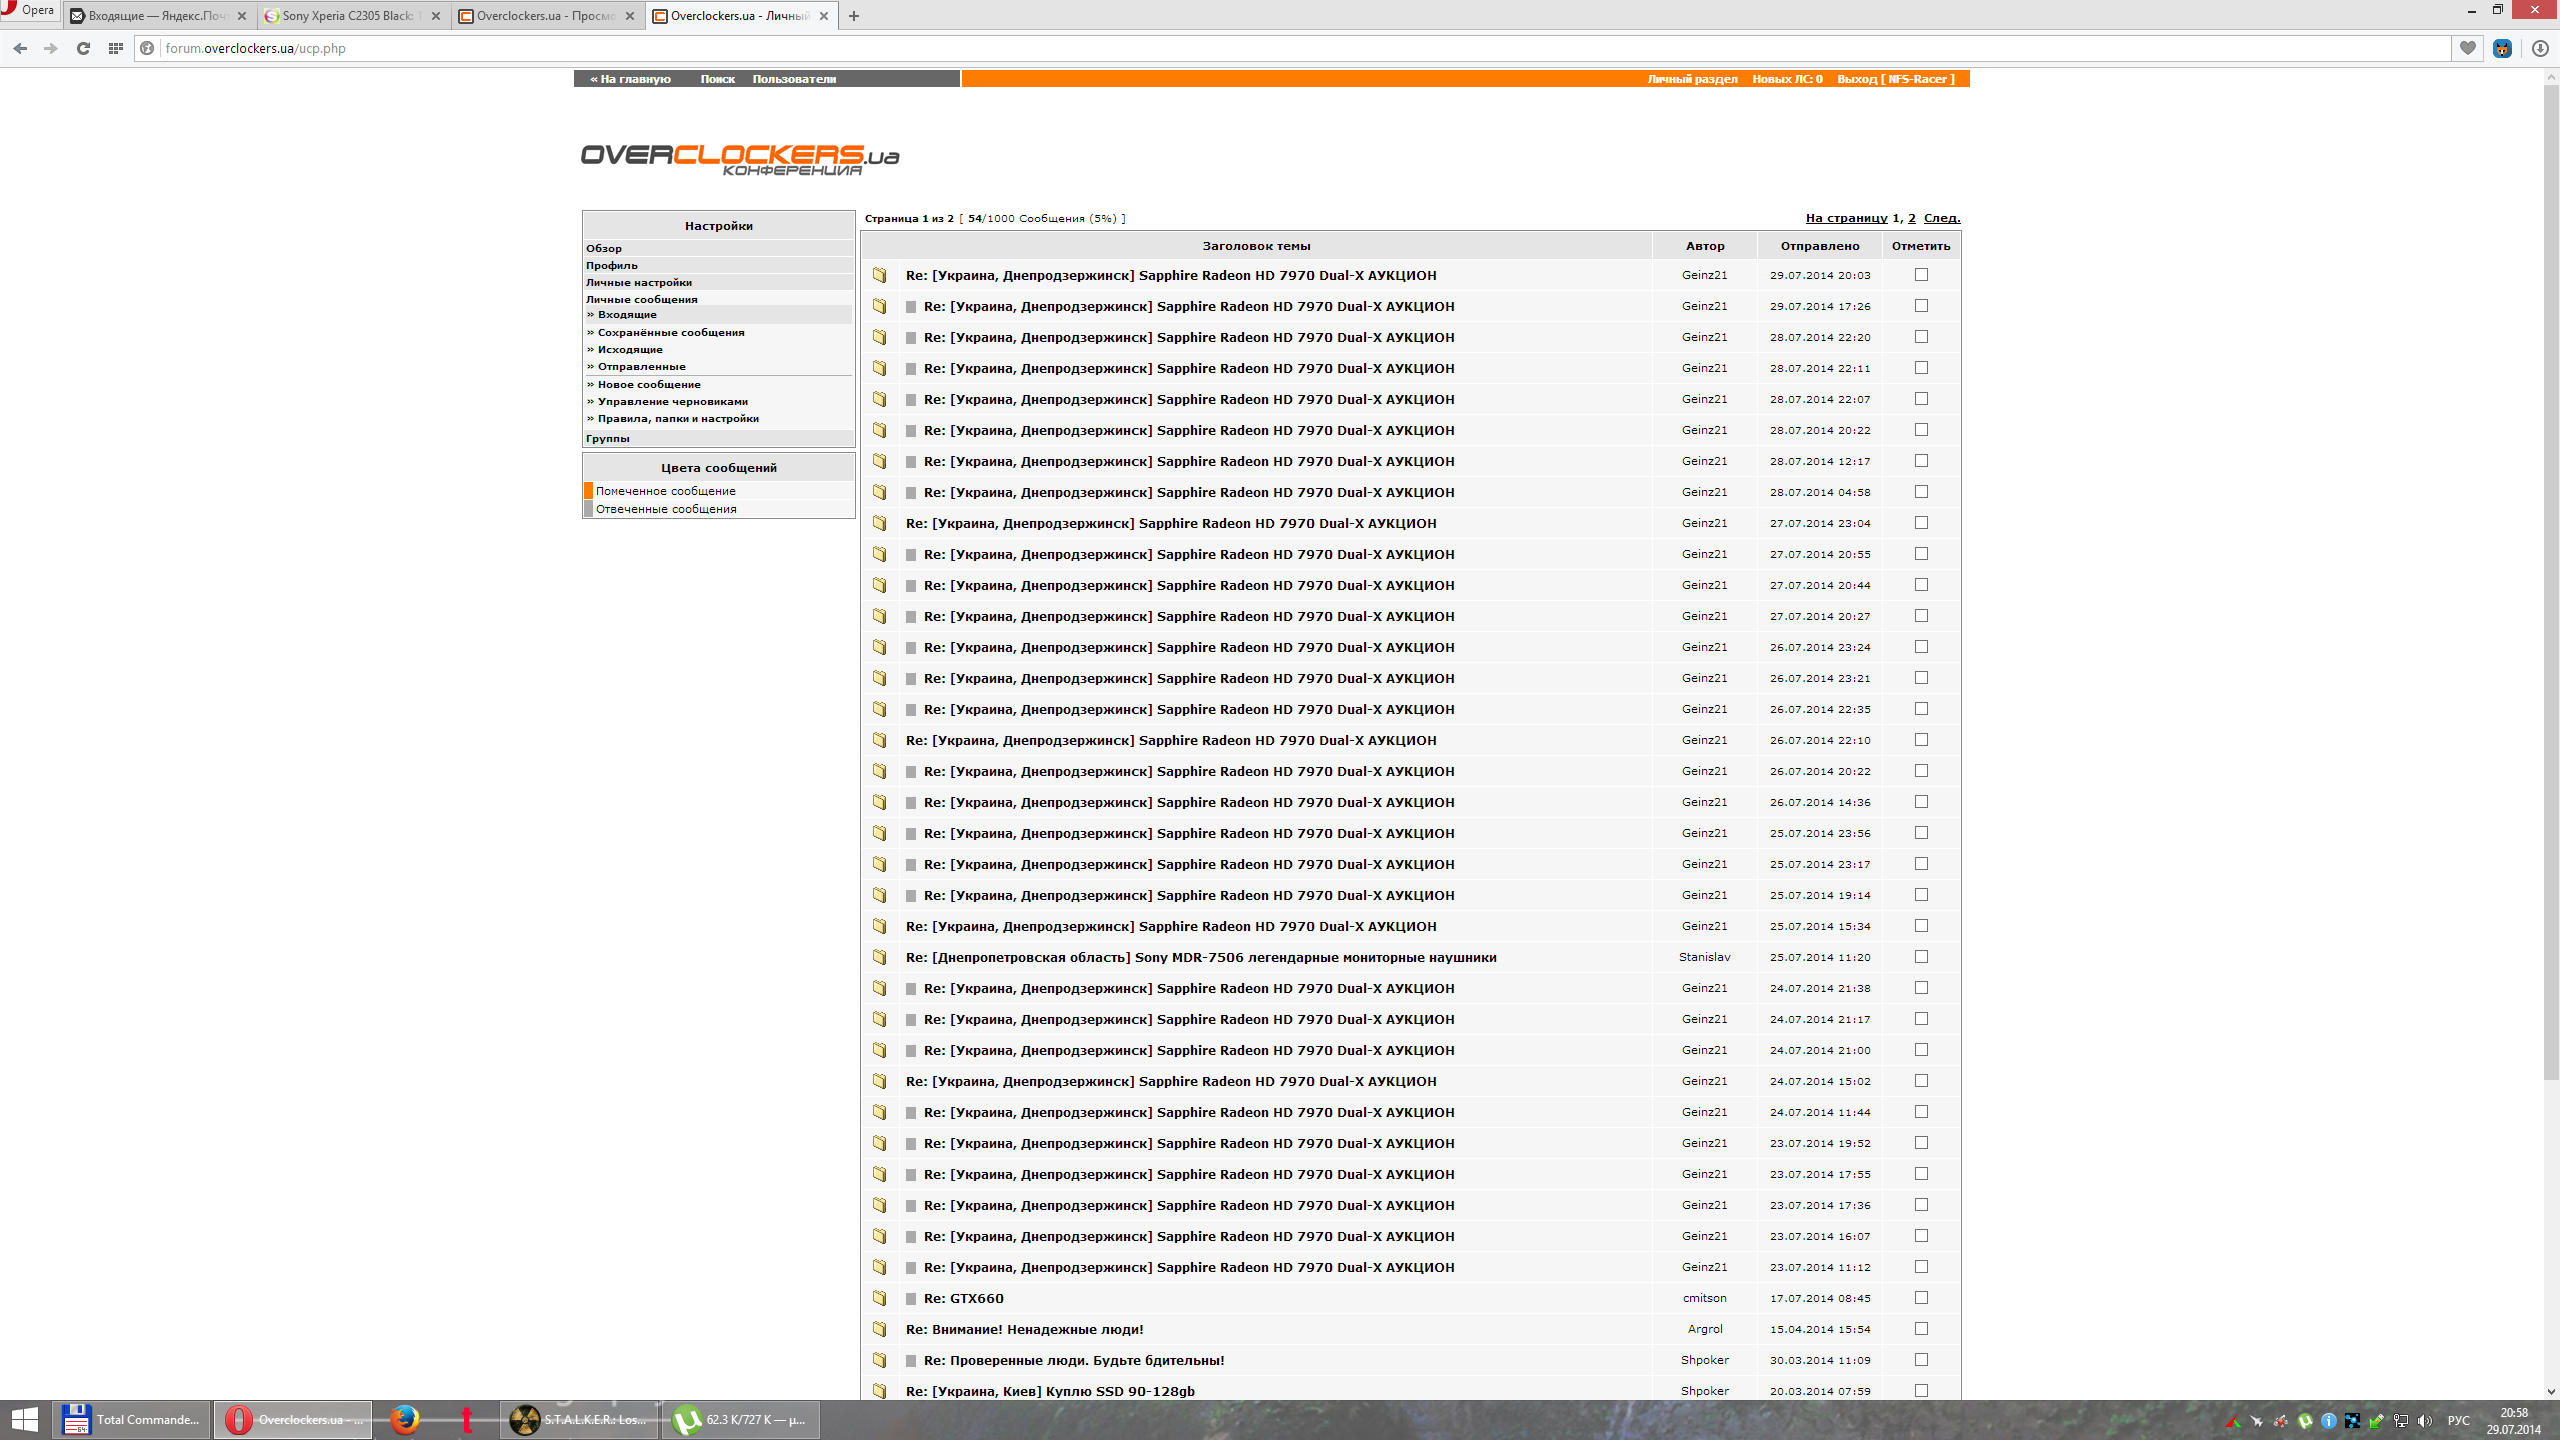The width and height of the screenshot is (2560, 1440).
Task: Switch to the S.T.A.L.K.E.R. taskbar window
Action: click(579, 1420)
